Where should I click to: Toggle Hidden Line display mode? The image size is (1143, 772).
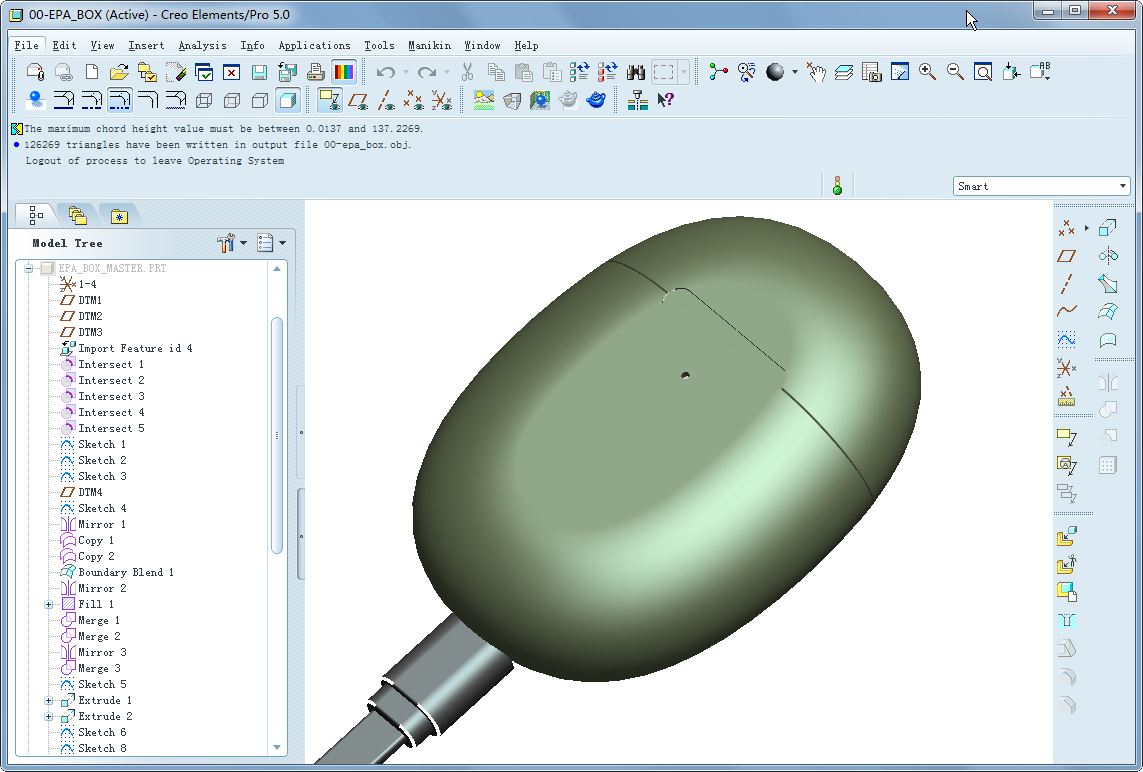232,100
